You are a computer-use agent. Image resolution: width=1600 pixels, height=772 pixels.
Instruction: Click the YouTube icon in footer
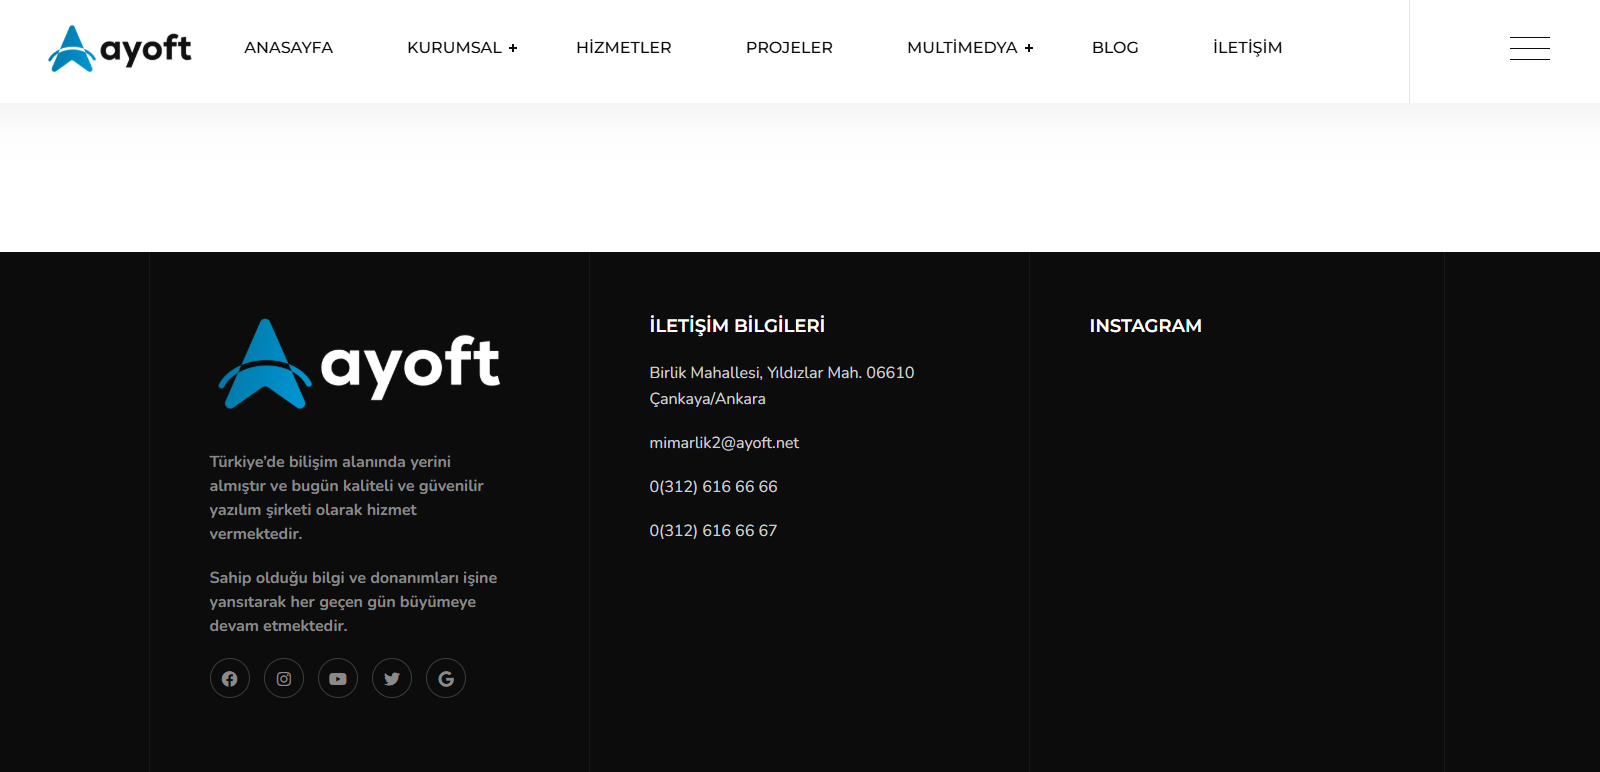pos(338,678)
